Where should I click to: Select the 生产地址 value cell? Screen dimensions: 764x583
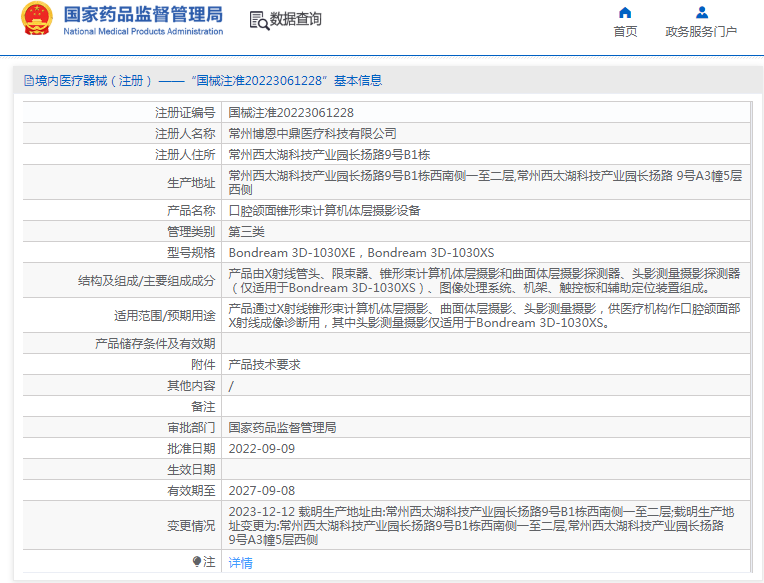(485, 182)
